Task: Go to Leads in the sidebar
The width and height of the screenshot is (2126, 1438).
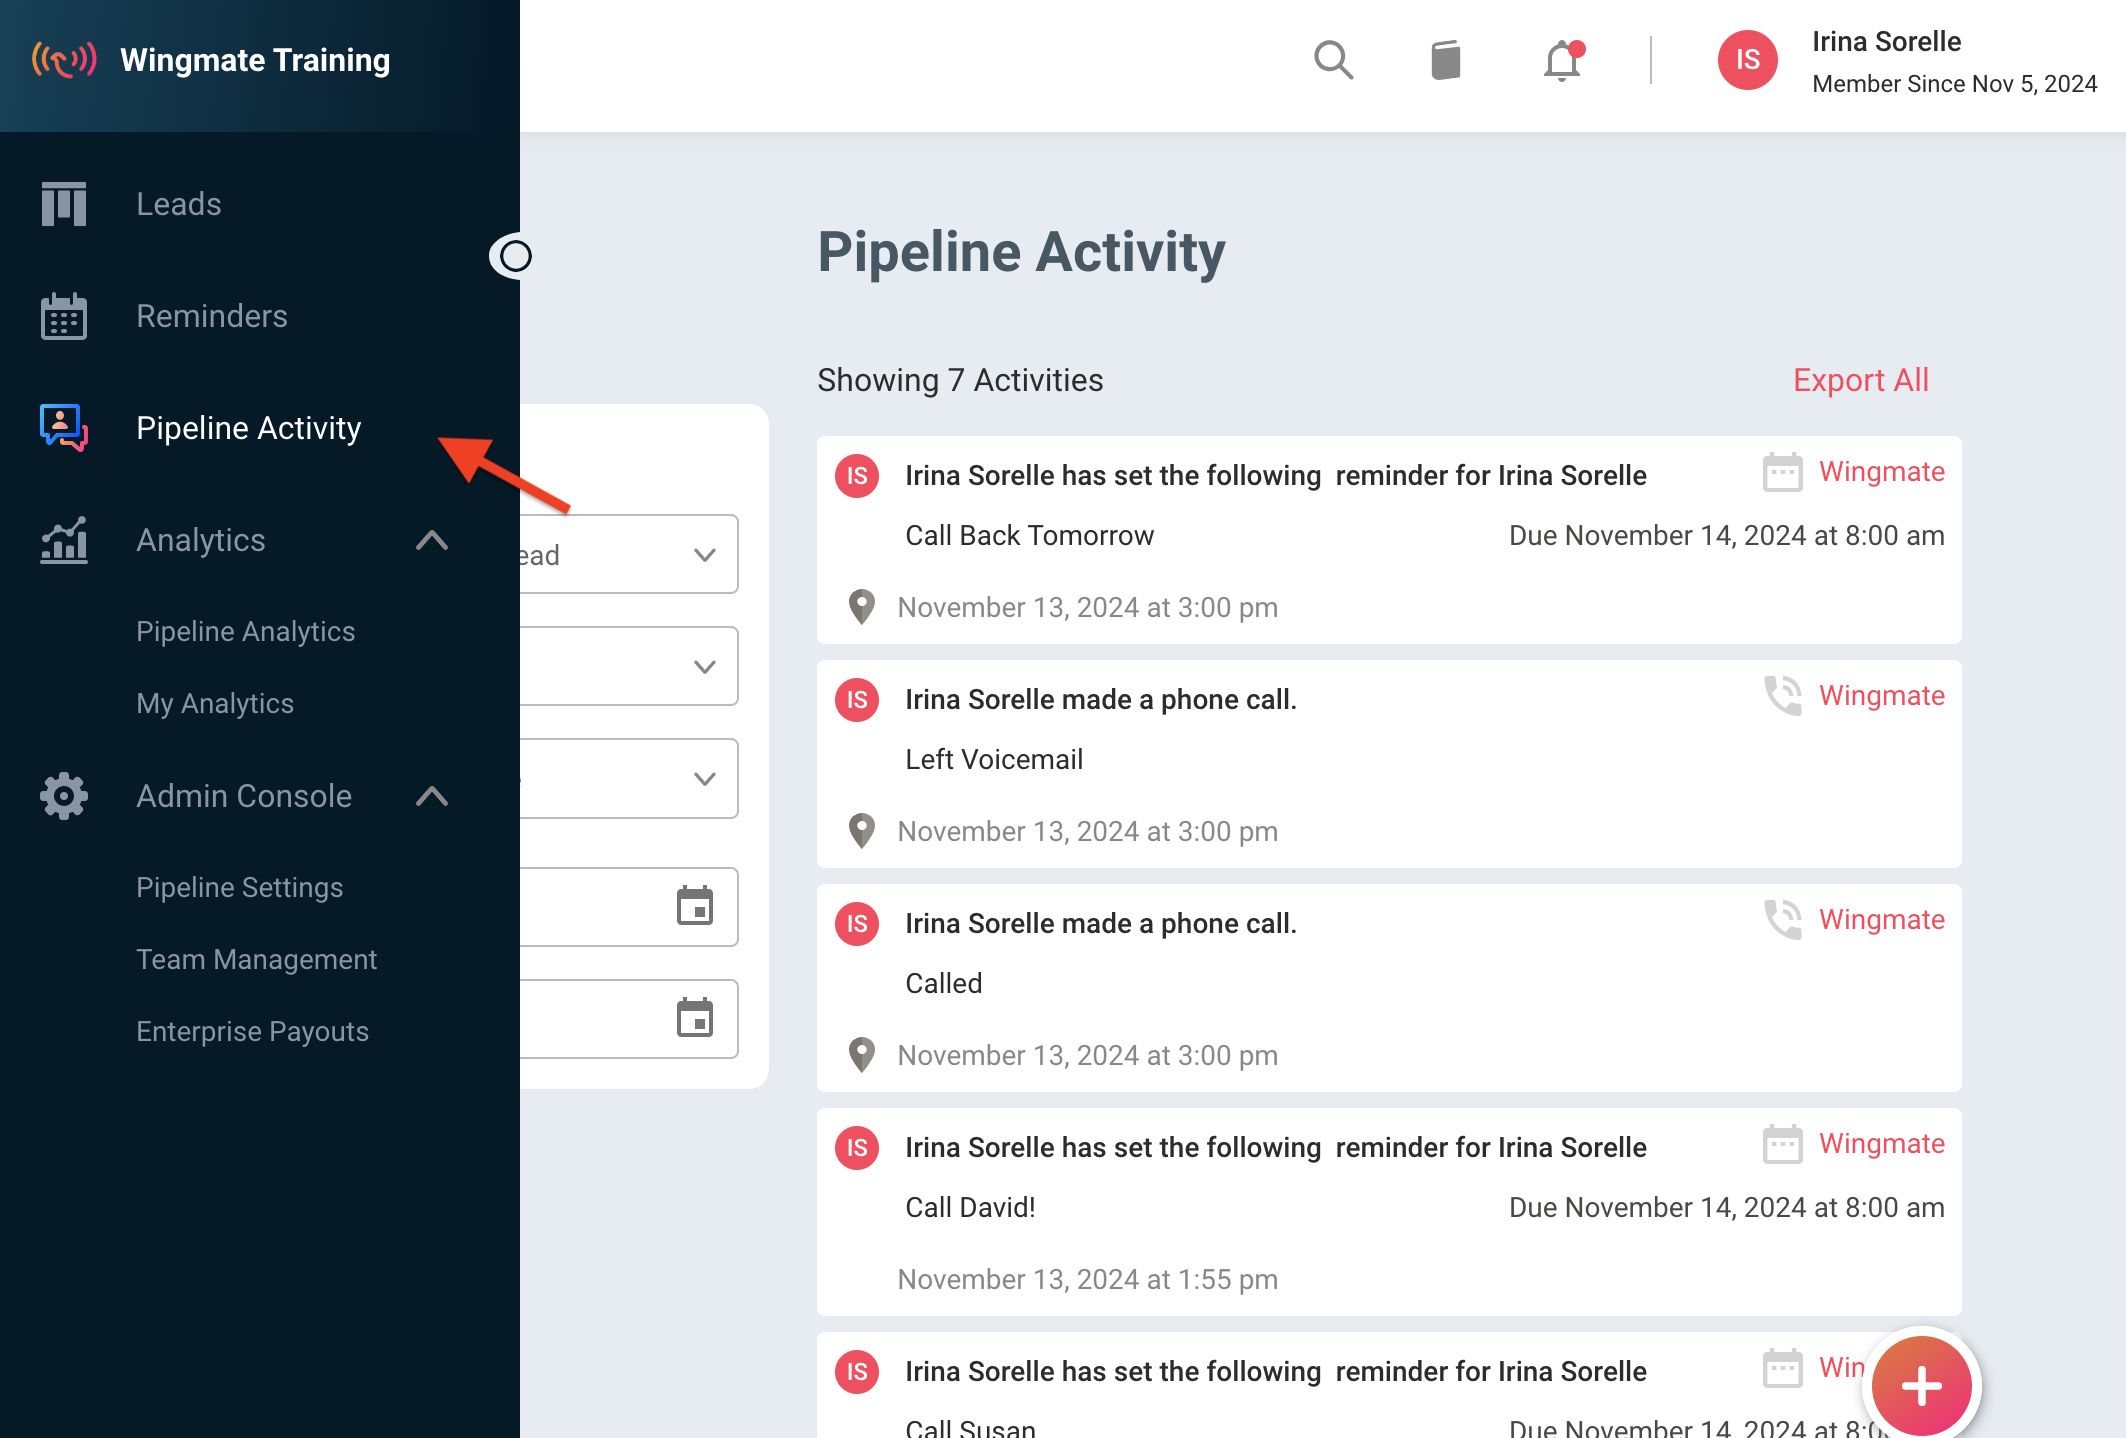Action: [x=179, y=204]
